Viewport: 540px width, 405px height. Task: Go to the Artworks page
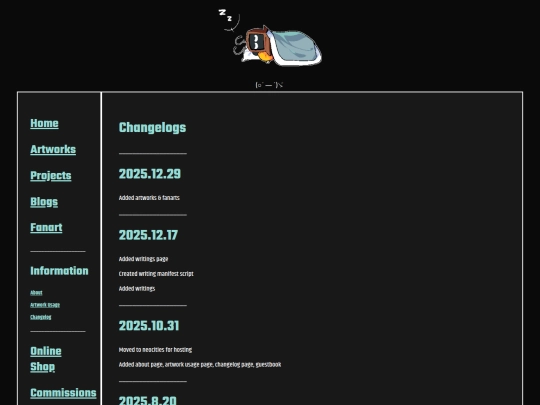(53, 149)
